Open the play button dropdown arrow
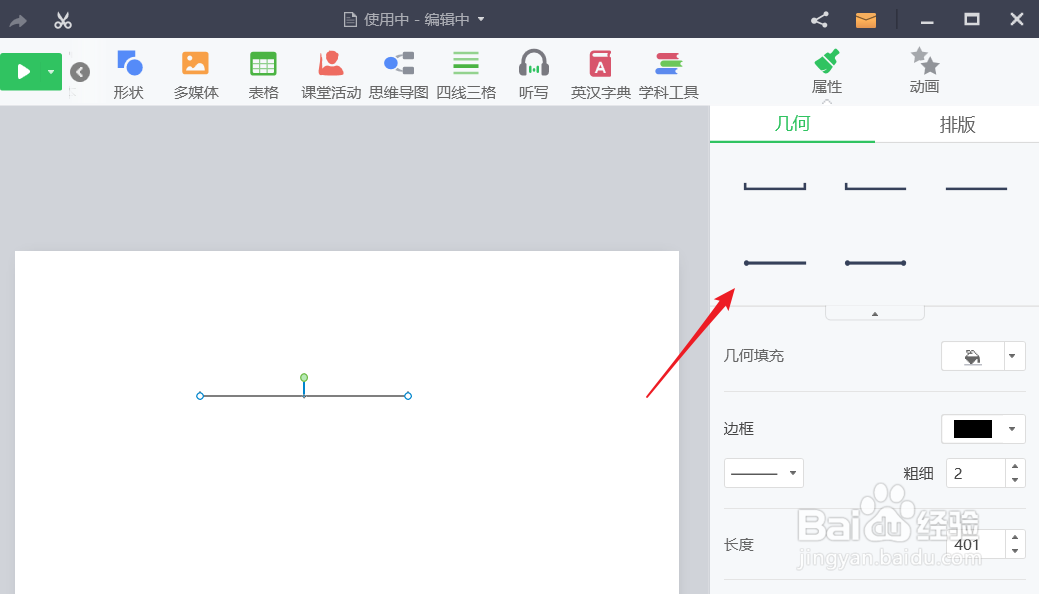This screenshot has height=594, width=1039. coord(51,72)
